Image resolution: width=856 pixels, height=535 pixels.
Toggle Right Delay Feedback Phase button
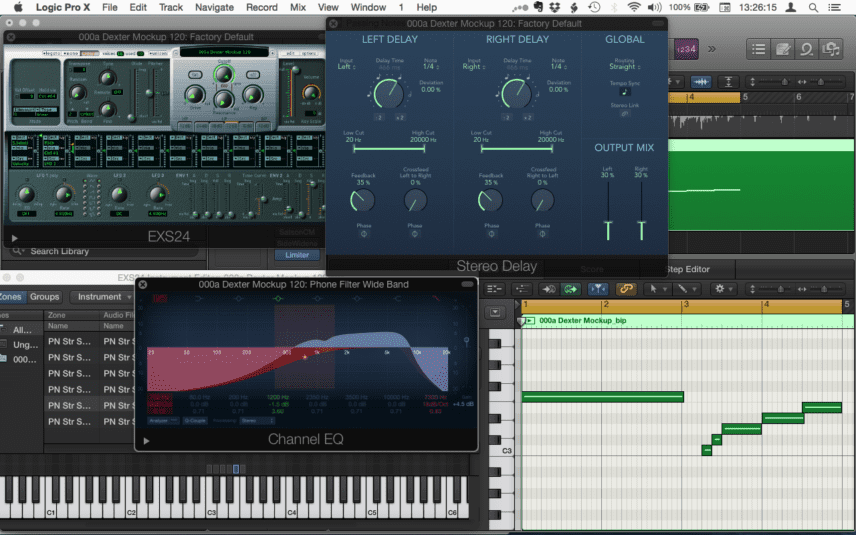coord(491,234)
